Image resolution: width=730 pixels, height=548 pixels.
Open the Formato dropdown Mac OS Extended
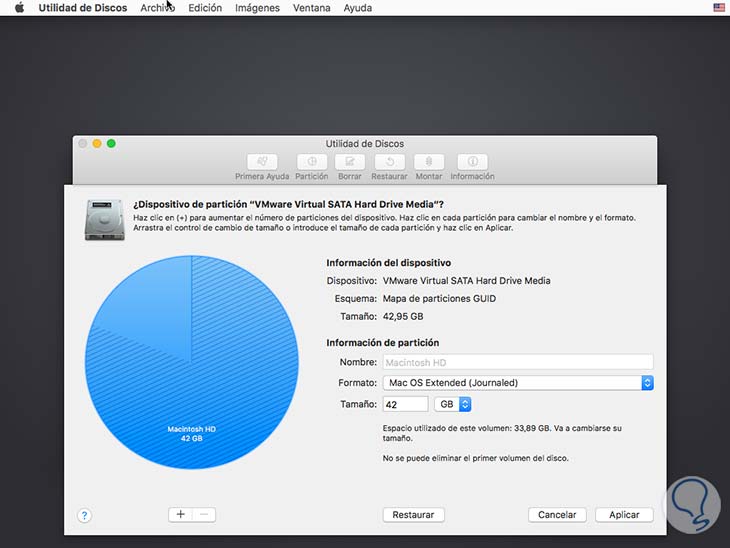tap(518, 383)
